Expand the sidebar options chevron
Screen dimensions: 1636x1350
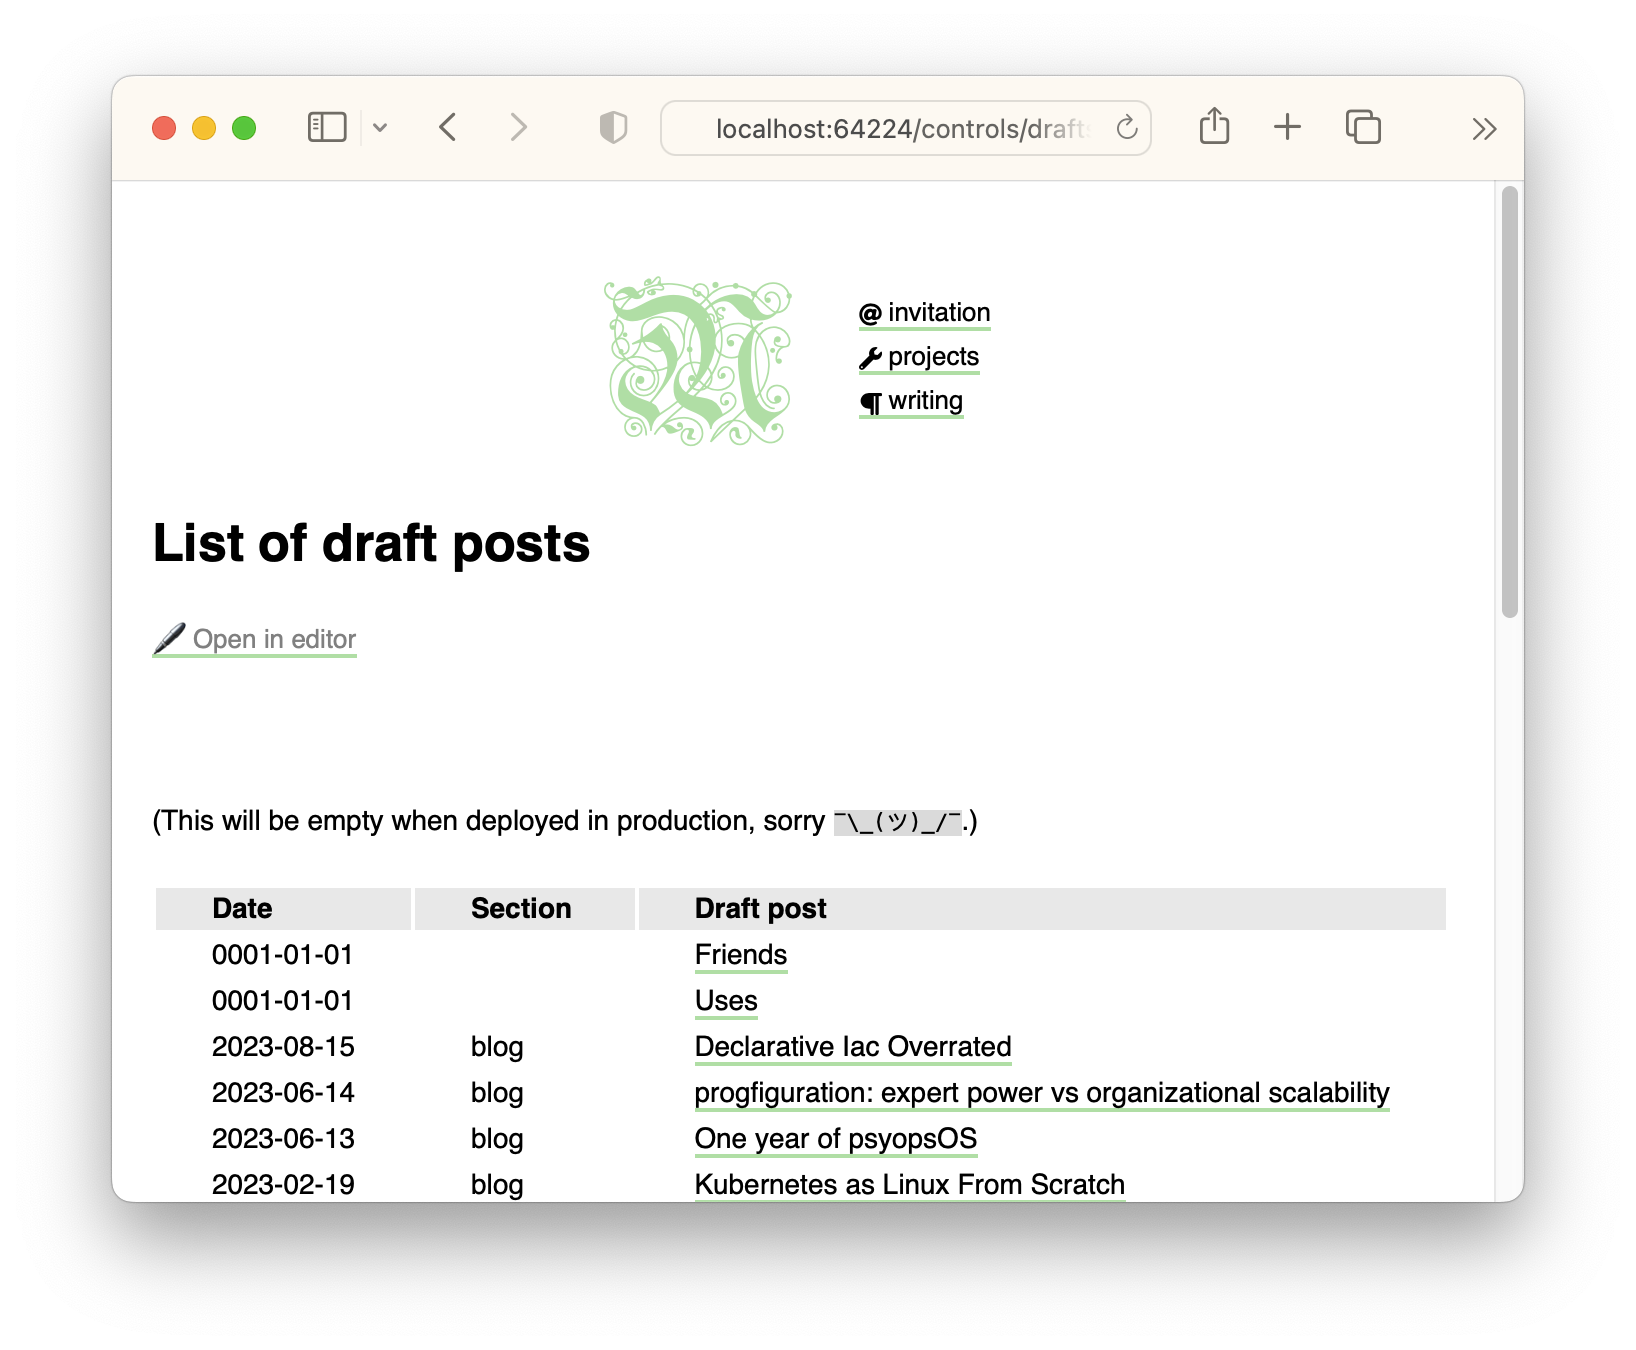click(380, 127)
